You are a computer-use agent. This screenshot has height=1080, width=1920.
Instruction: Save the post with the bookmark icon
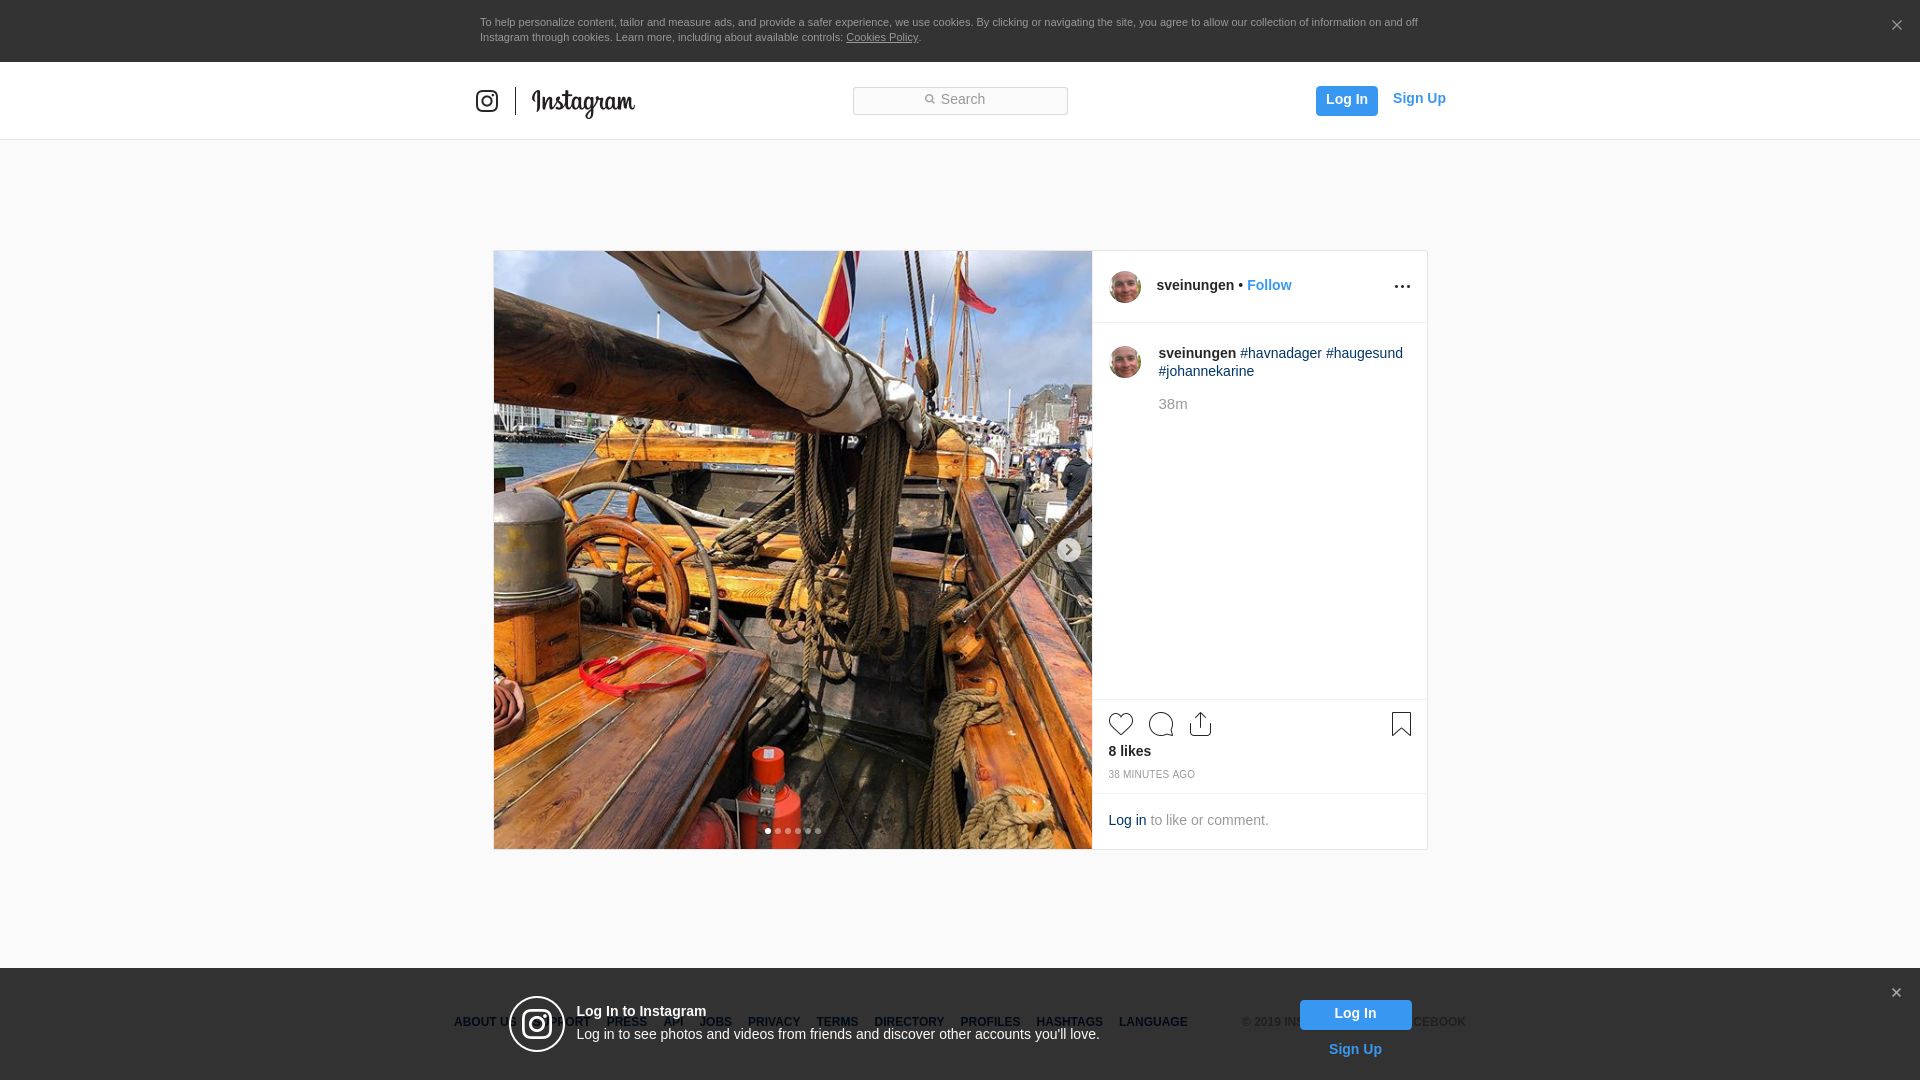(x=1401, y=724)
